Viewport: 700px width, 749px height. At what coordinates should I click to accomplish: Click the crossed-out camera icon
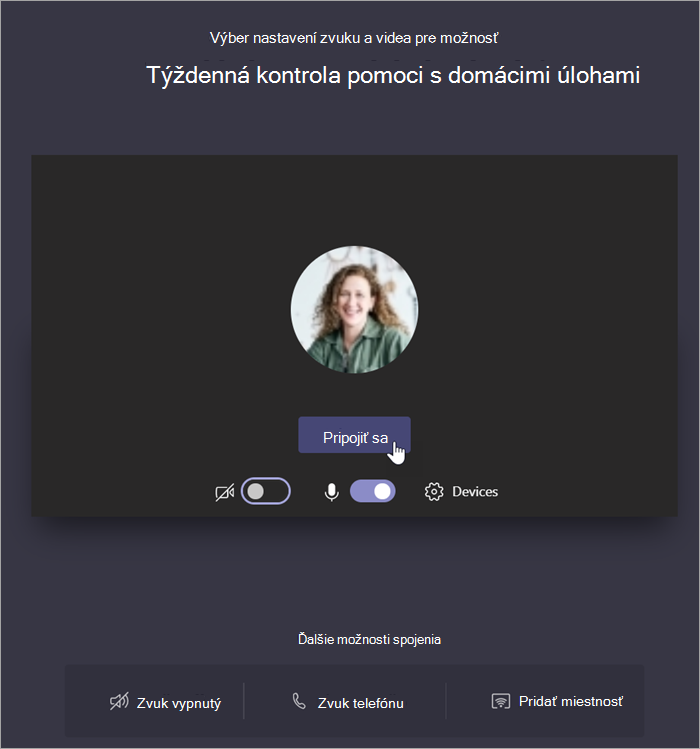[x=225, y=492]
